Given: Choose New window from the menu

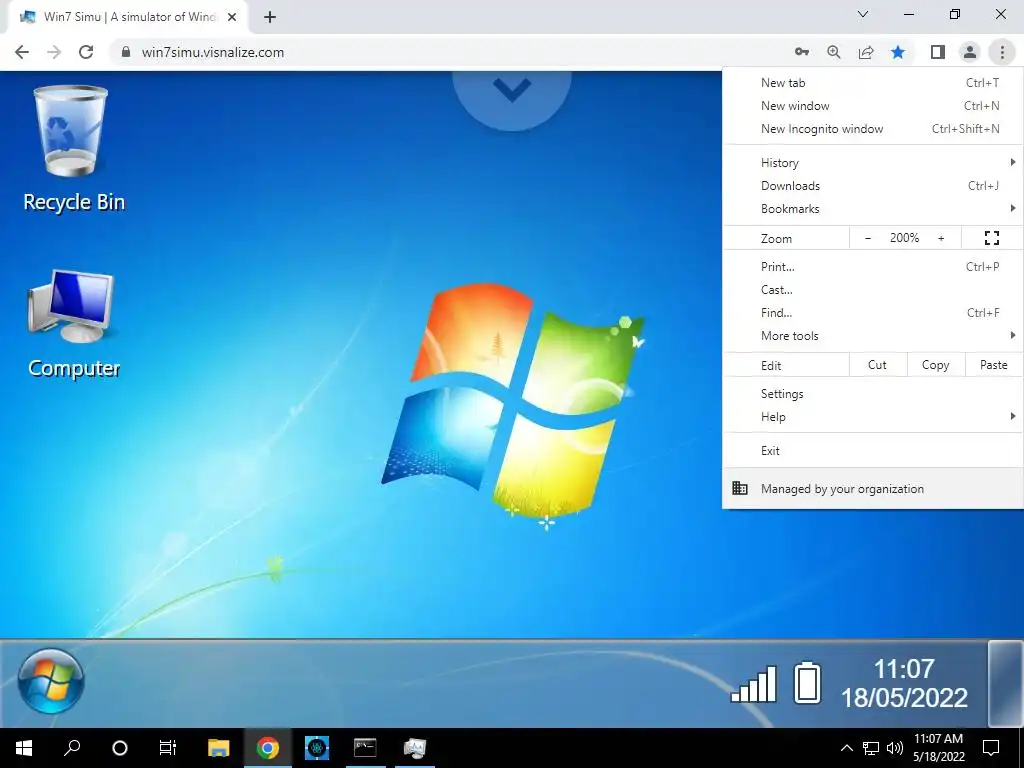Looking at the screenshot, I should (x=872, y=106).
